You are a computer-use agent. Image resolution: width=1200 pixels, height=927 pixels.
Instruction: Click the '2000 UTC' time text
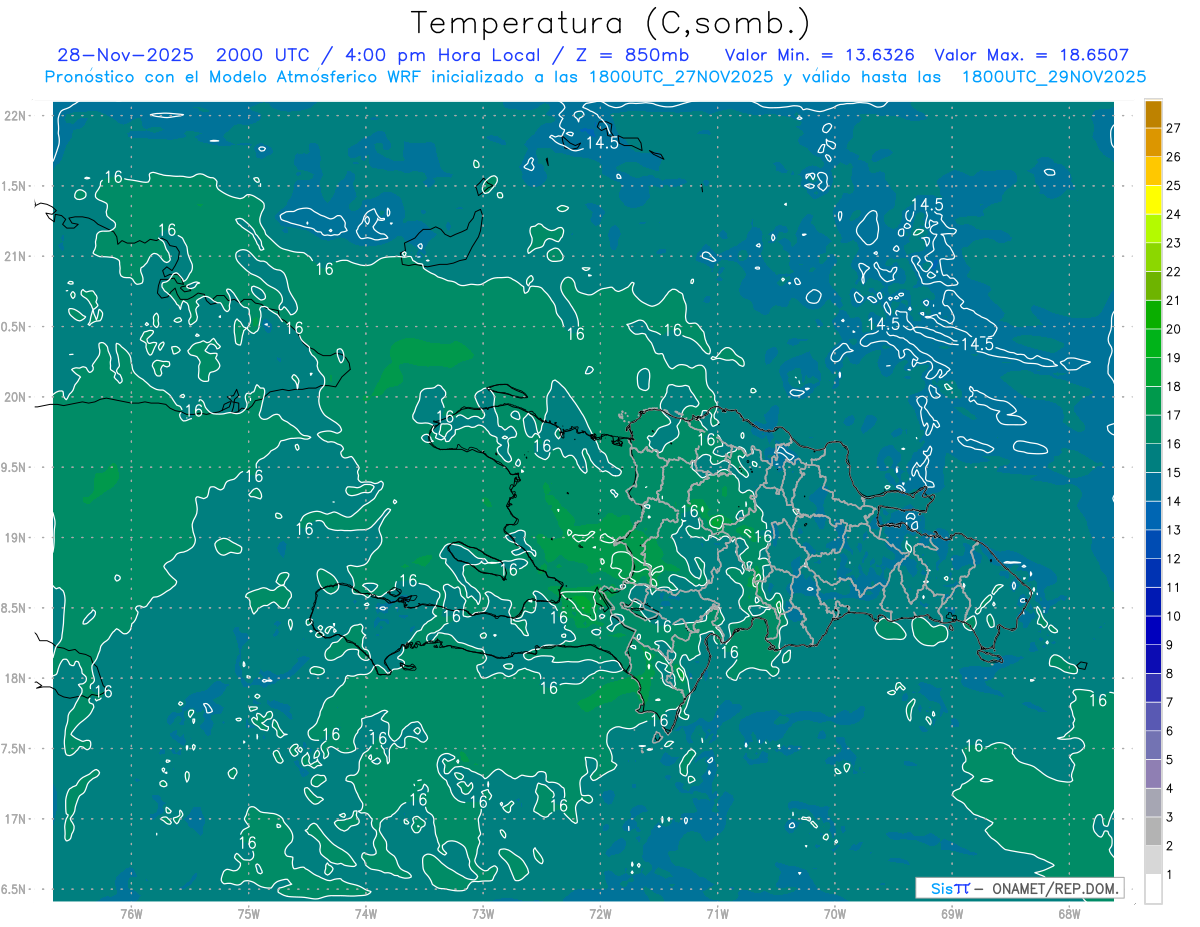[265, 55]
